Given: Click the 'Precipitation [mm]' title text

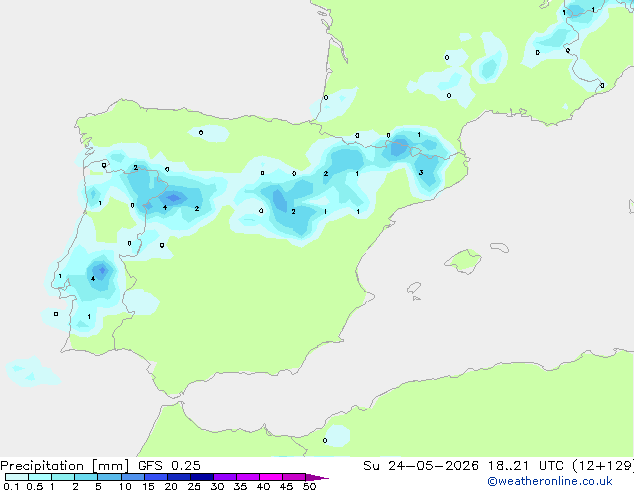Looking at the screenshot, I should (x=65, y=466).
